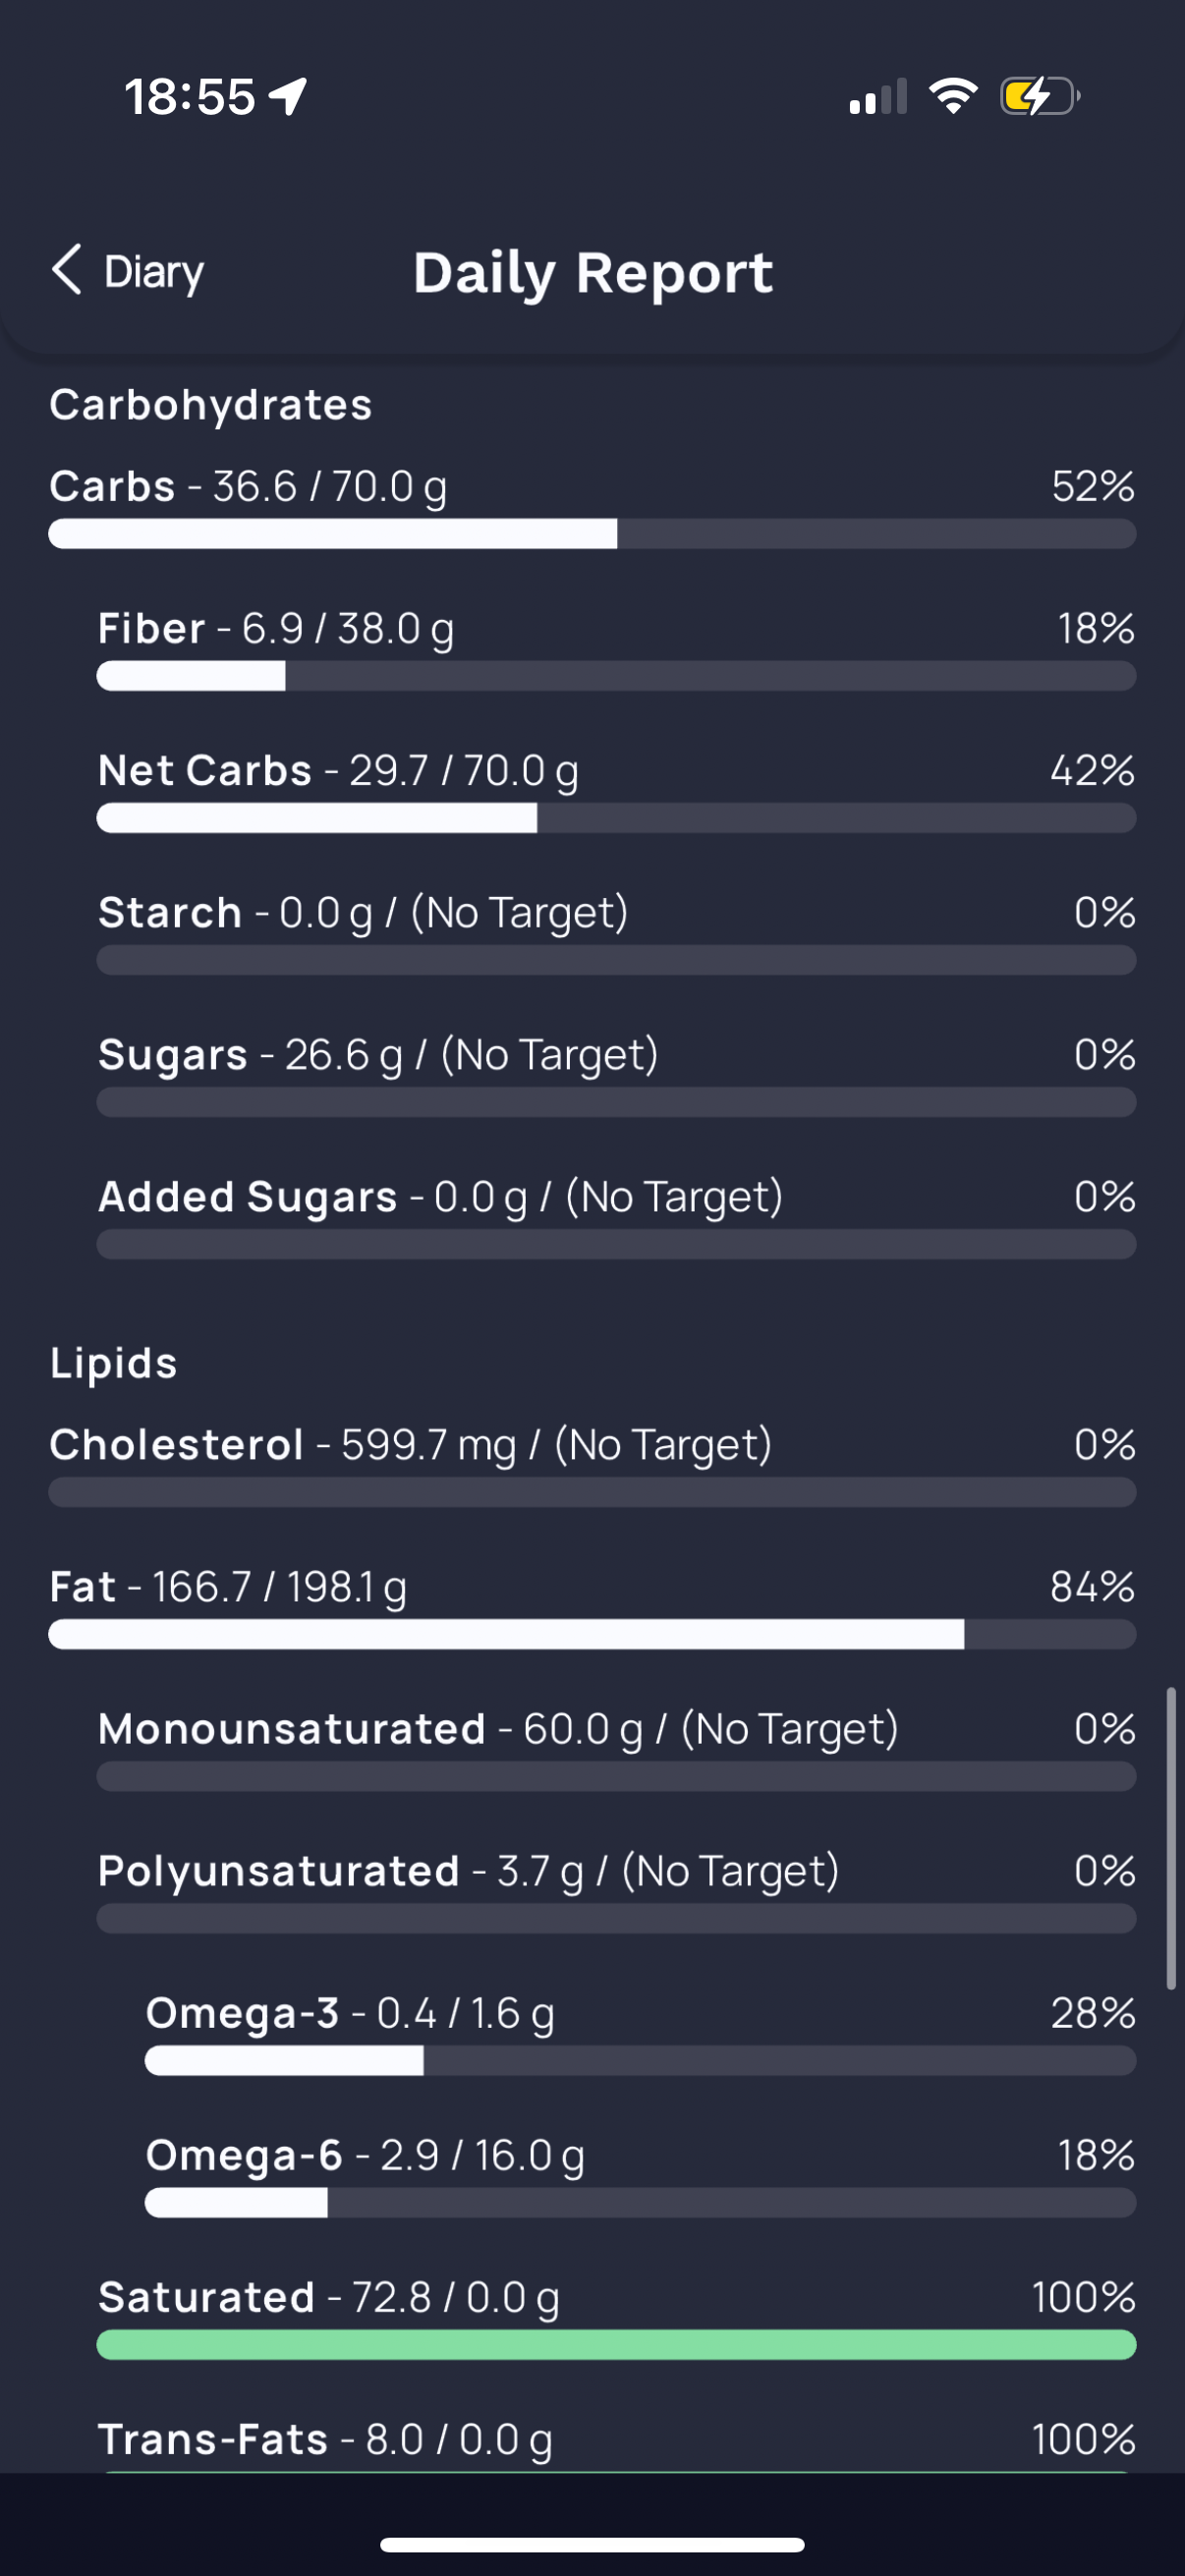Screen dimensions: 1185x2576
Task: Select the Fat progress bar
Action: click(x=592, y=1635)
